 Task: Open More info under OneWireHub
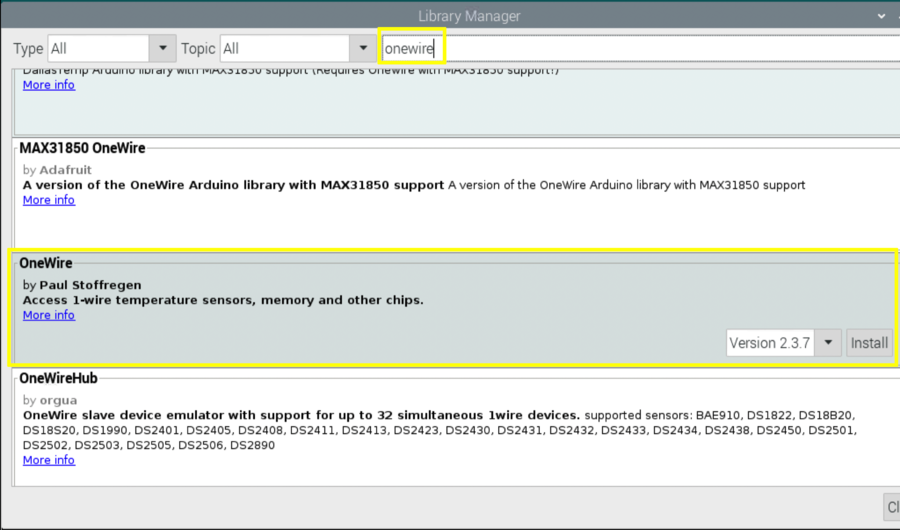(x=49, y=460)
